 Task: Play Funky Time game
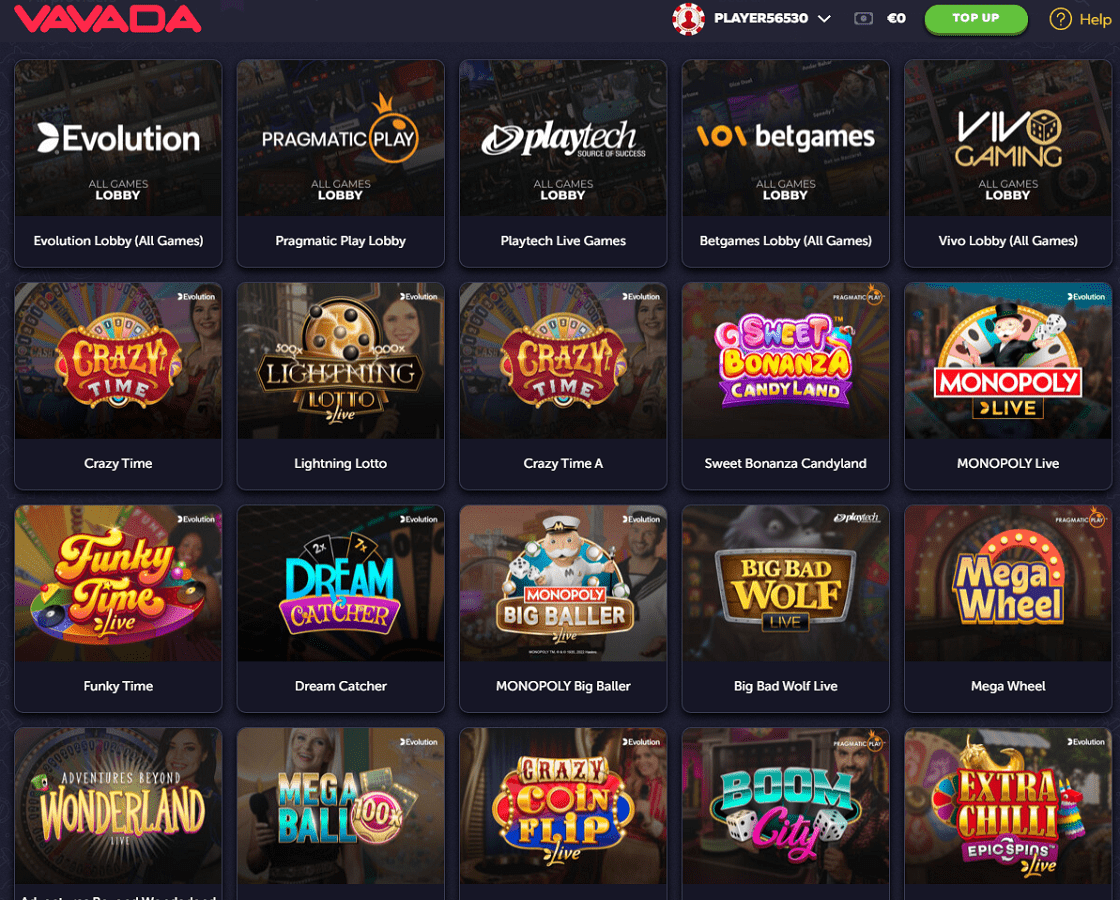(x=119, y=609)
